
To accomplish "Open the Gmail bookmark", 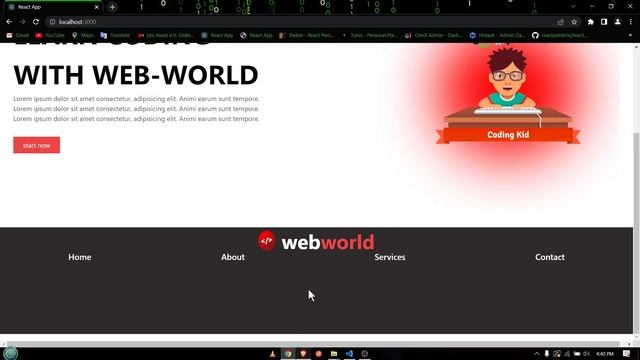I will pos(18,36).
